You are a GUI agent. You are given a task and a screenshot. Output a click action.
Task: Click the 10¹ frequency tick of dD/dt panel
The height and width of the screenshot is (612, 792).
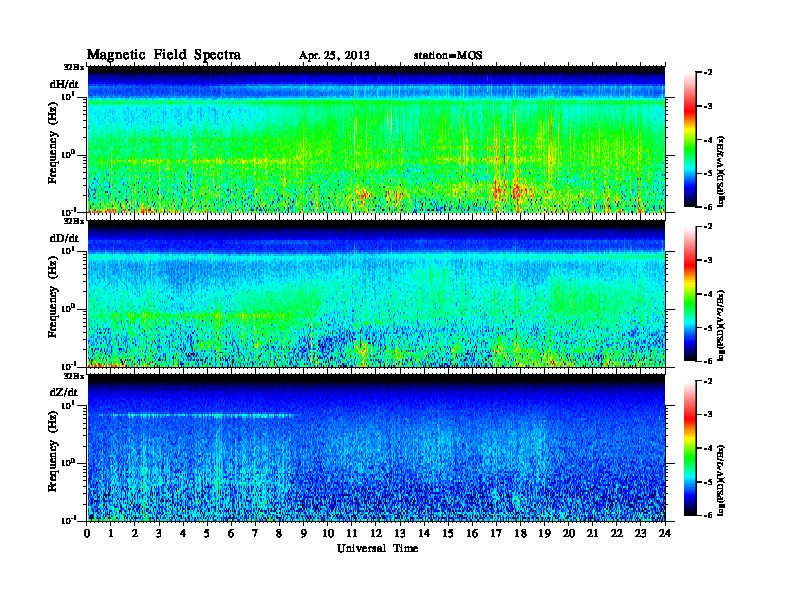[x=67, y=251]
